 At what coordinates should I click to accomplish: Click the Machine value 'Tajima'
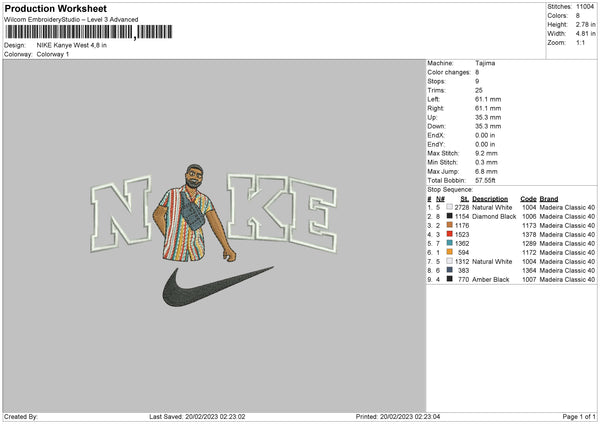[x=485, y=63]
